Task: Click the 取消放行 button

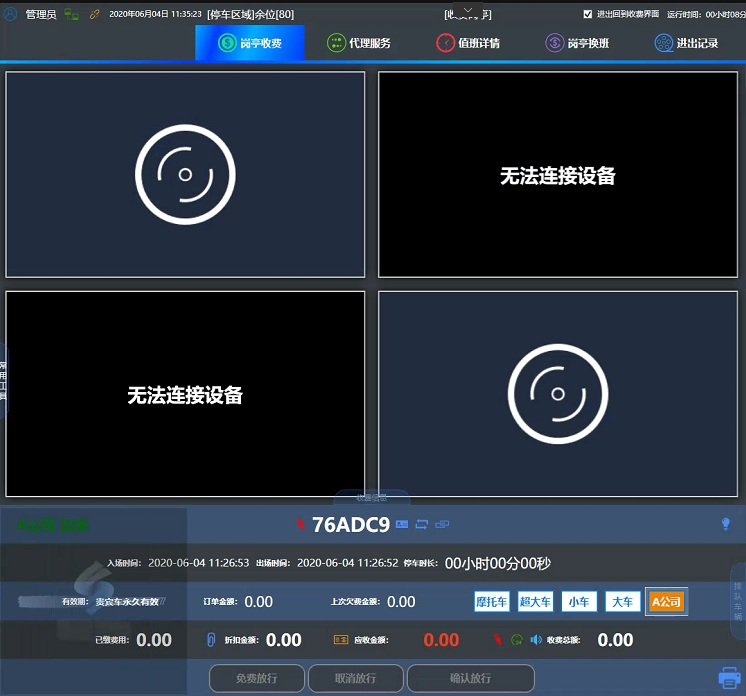Action: (356, 678)
